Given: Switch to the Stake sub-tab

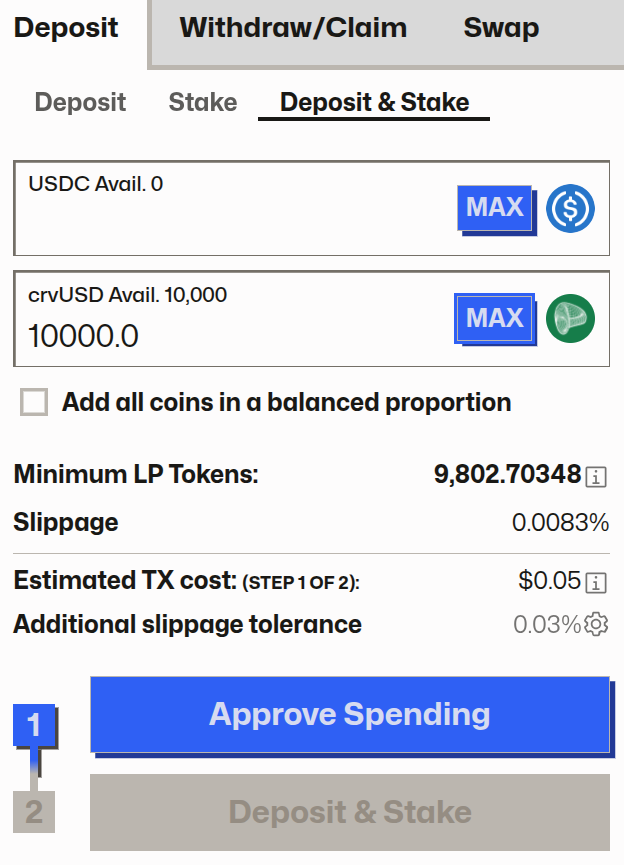Looking at the screenshot, I should pyautogui.click(x=203, y=102).
